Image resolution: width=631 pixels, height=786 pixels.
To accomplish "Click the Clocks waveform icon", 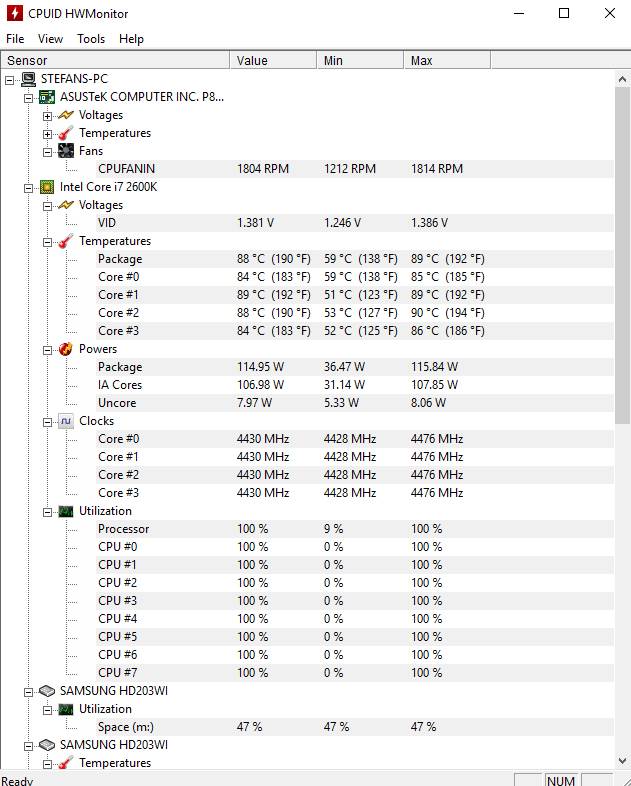I will [x=66, y=421].
